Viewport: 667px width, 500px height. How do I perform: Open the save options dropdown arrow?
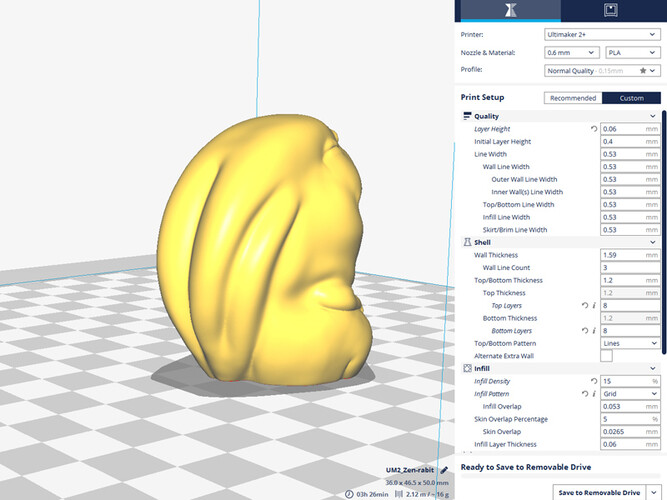[654, 492]
